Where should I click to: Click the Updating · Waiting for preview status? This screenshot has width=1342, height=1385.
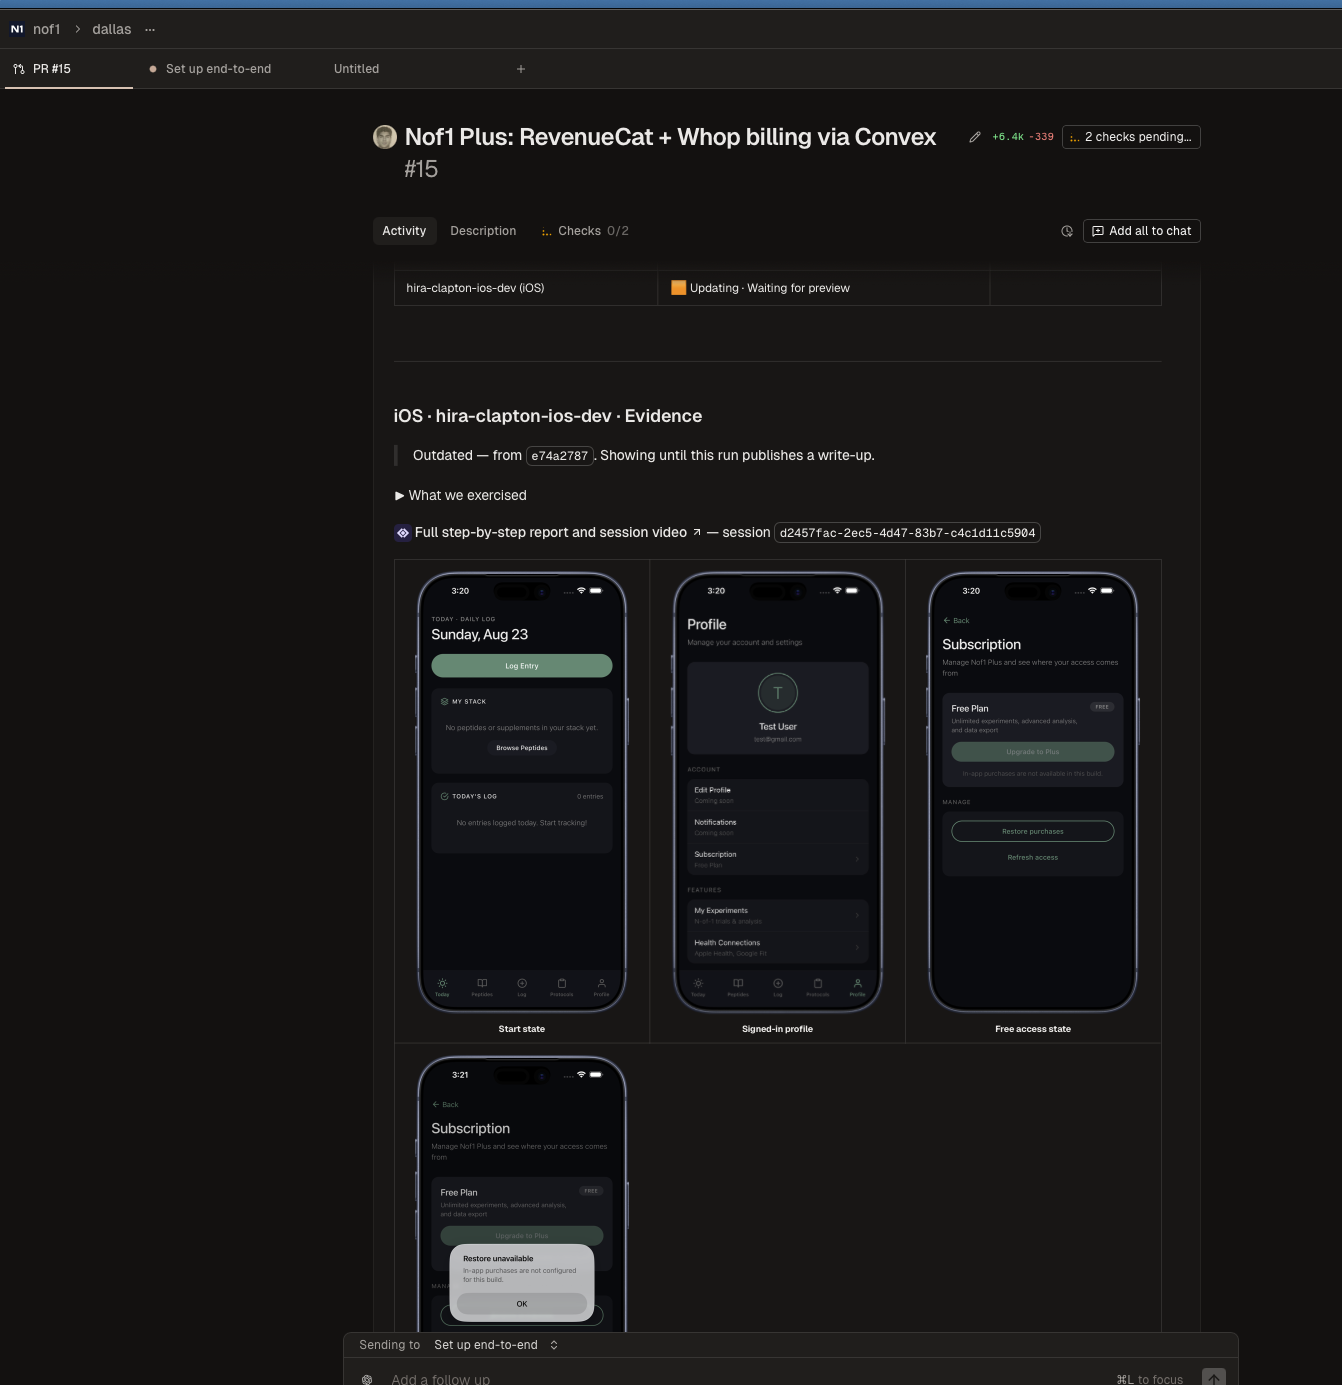click(760, 288)
